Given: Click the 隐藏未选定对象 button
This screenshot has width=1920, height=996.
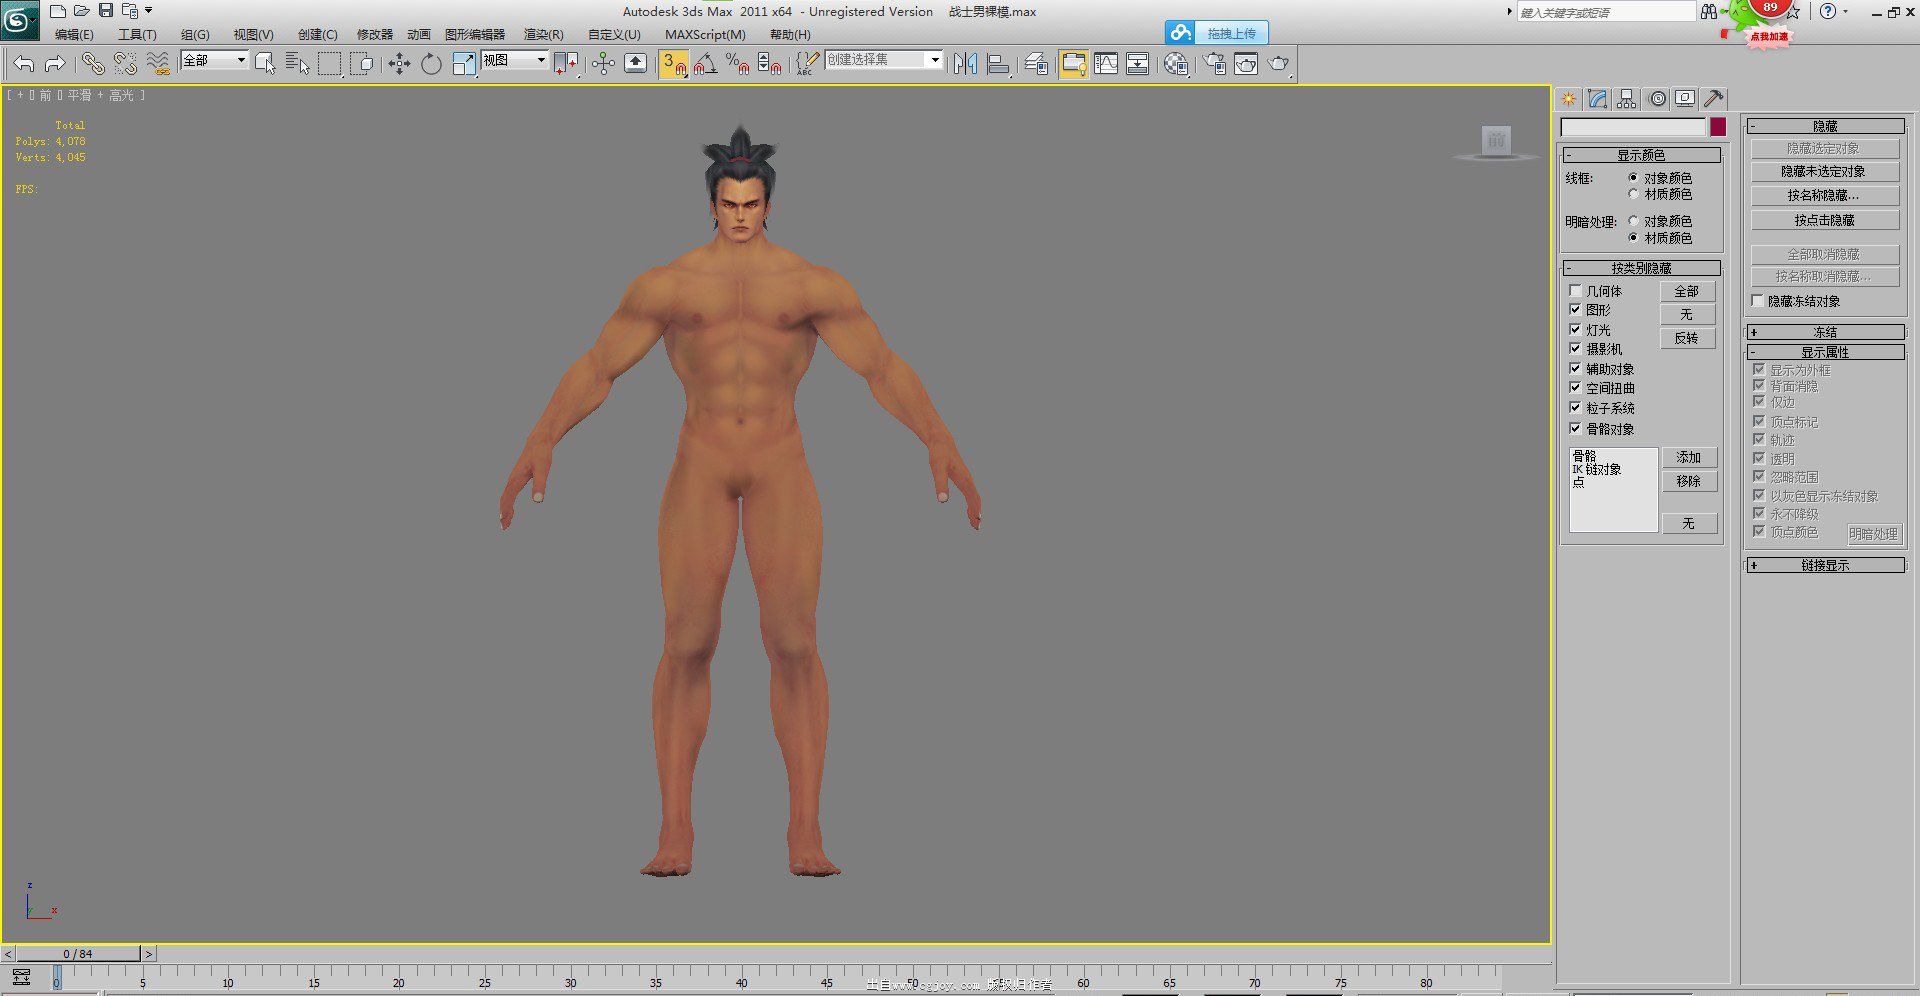Looking at the screenshot, I should 1825,172.
